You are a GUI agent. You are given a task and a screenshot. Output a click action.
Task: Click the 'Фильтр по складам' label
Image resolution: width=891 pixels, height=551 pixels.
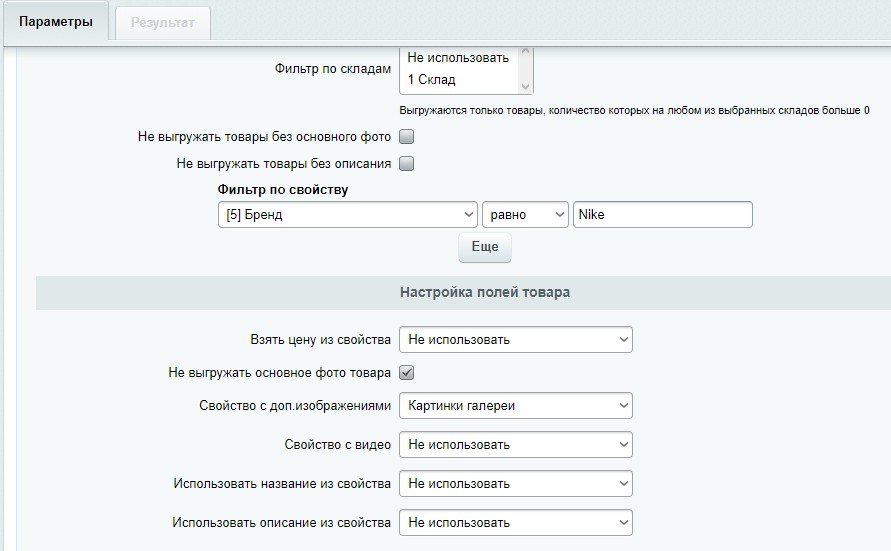pos(332,69)
